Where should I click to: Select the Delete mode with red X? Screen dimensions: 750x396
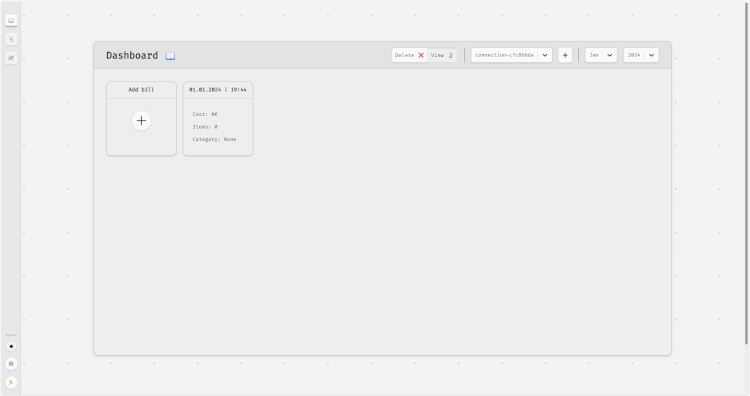[409, 55]
